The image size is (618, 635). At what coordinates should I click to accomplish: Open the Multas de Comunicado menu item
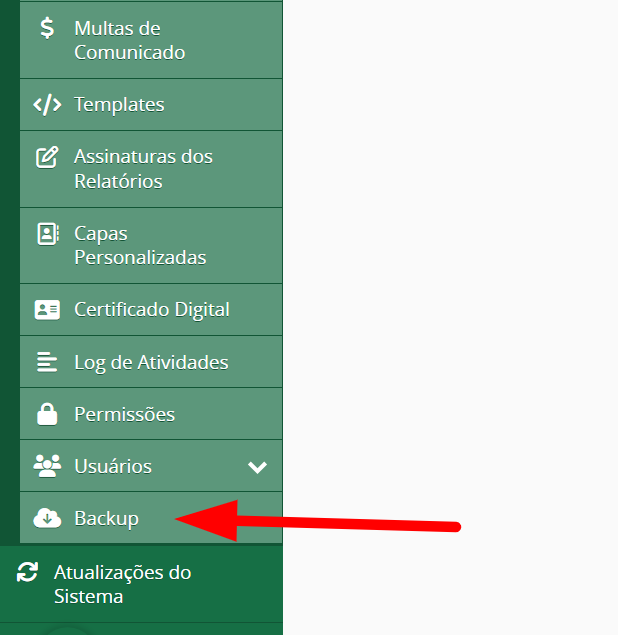[129, 40]
